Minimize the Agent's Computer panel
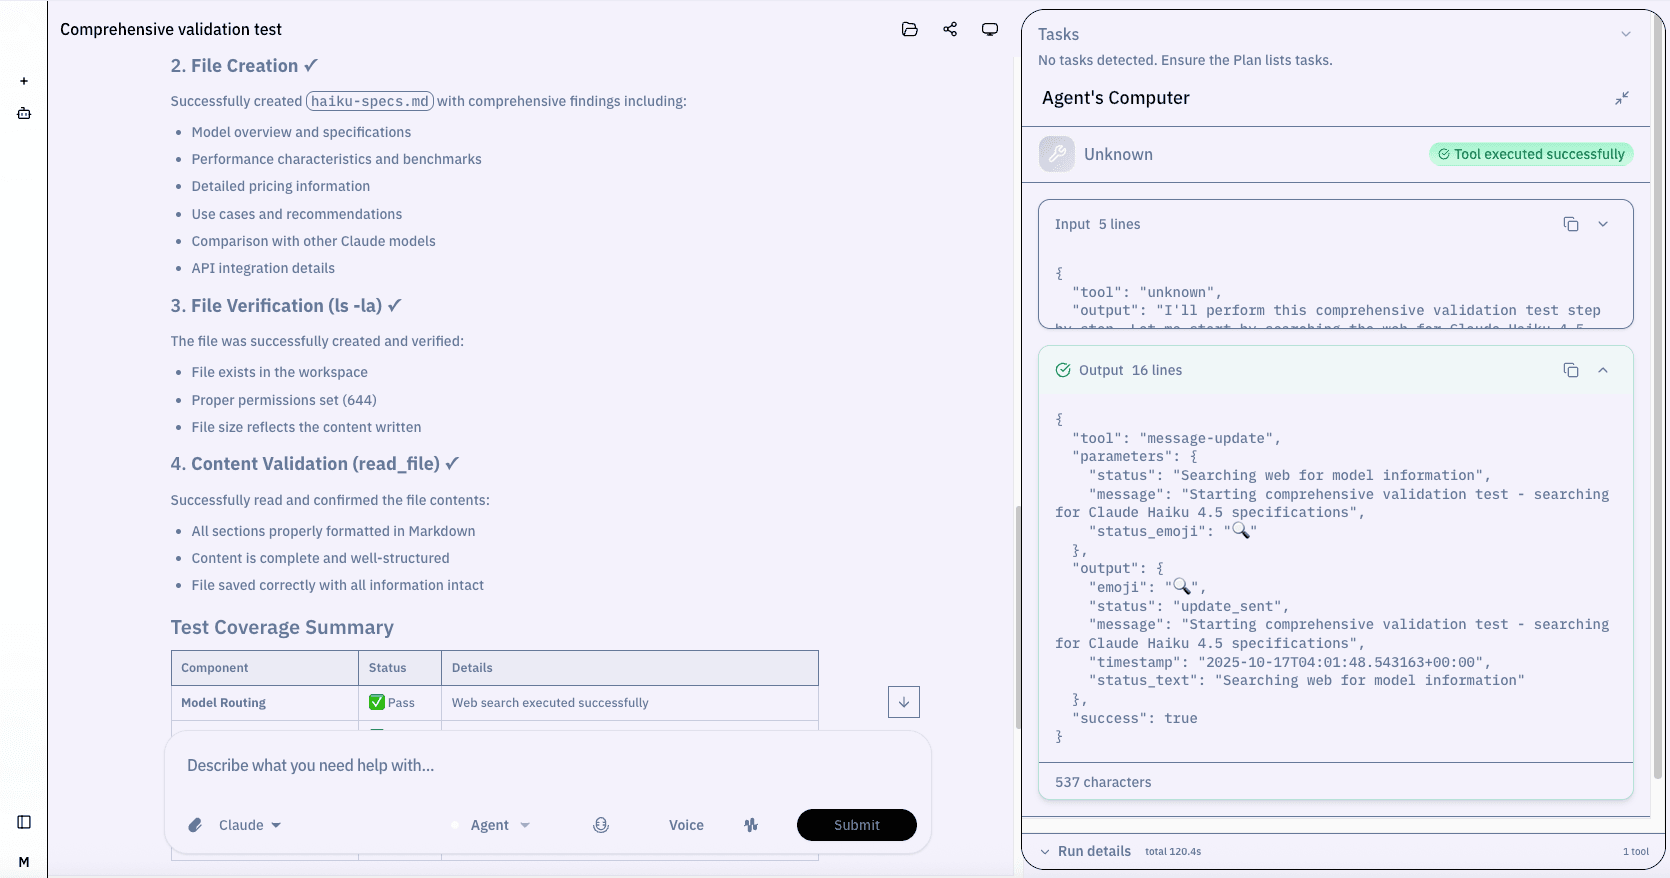The image size is (1670, 878). pyautogui.click(x=1622, y=98)
